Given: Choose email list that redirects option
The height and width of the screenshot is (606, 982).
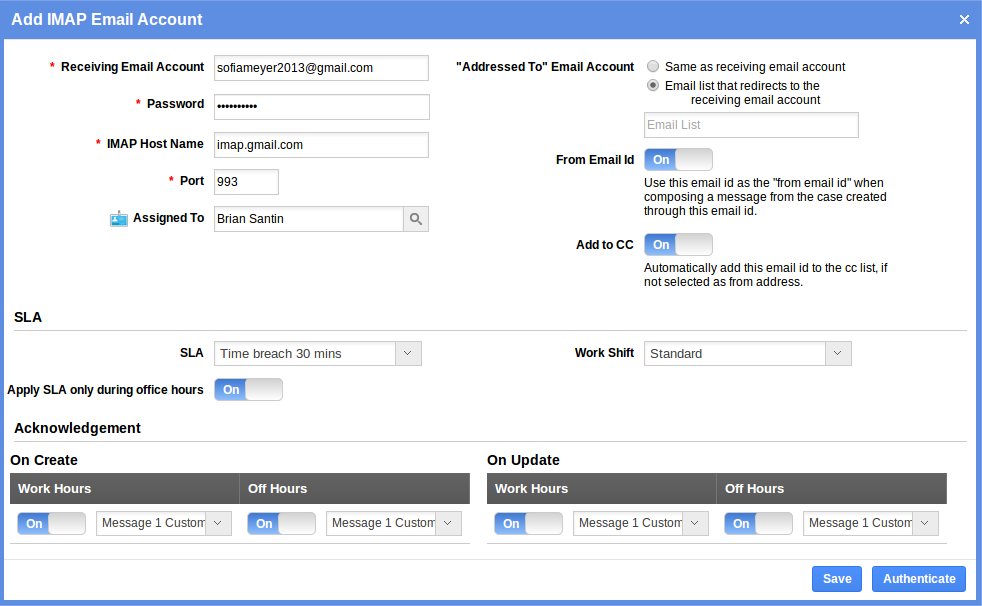Looking at the screenshot, I should 654,85.
